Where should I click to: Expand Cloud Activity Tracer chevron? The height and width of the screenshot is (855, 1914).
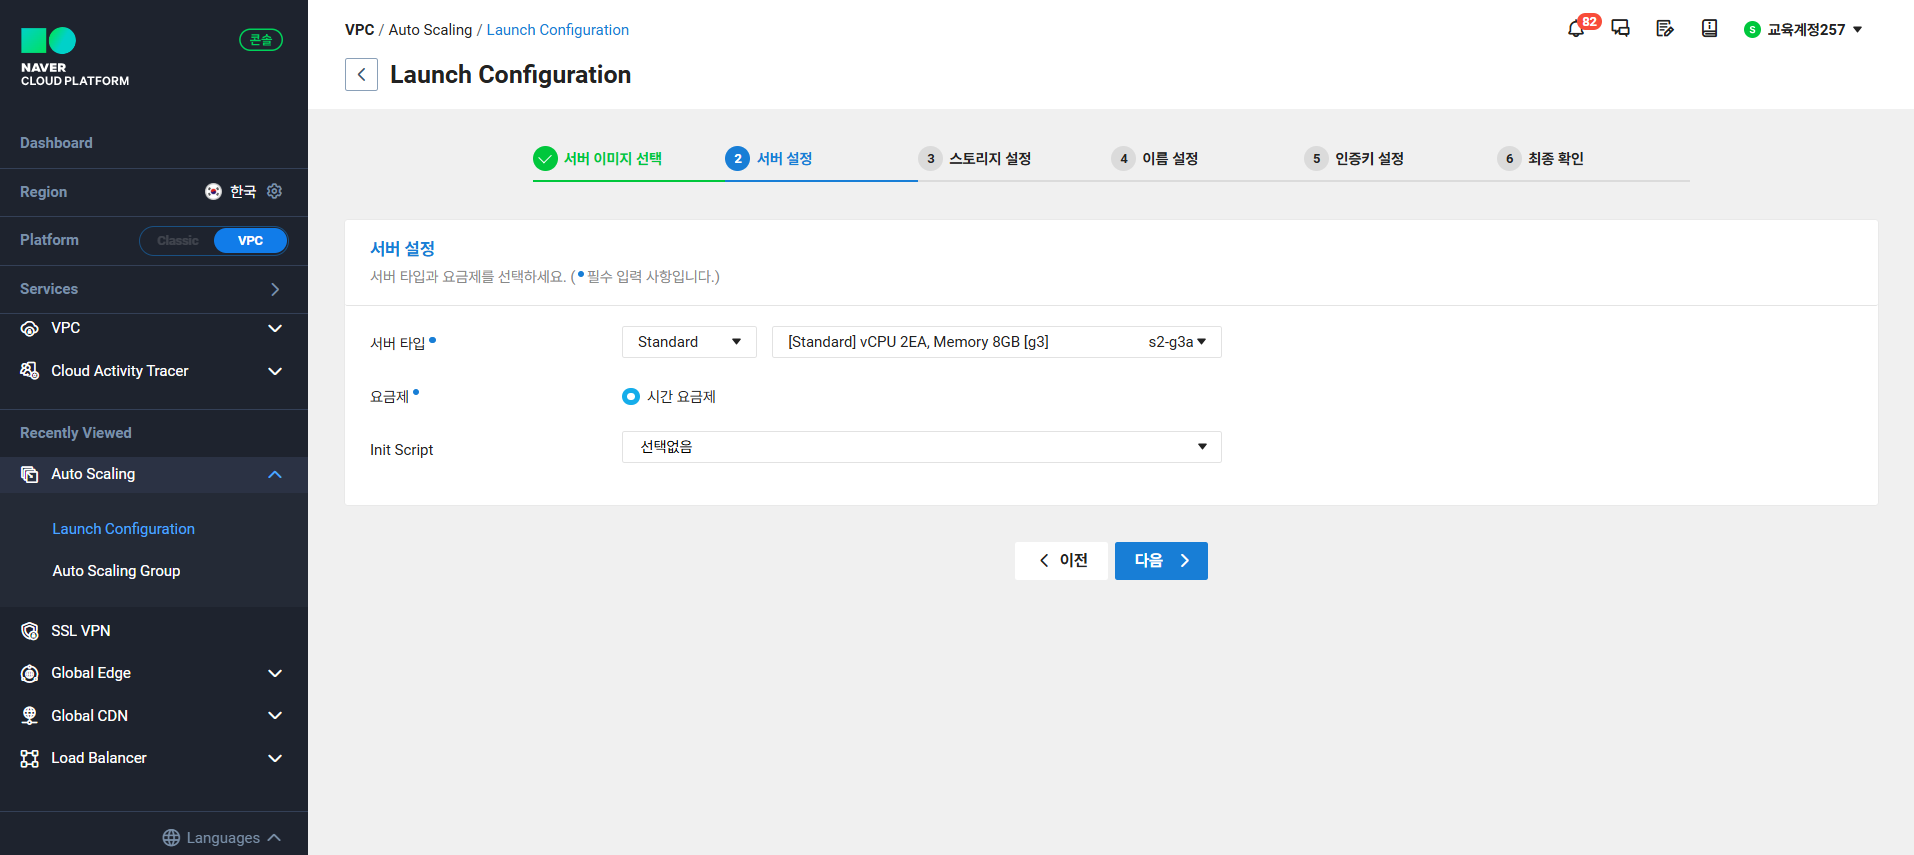[275, 371]
